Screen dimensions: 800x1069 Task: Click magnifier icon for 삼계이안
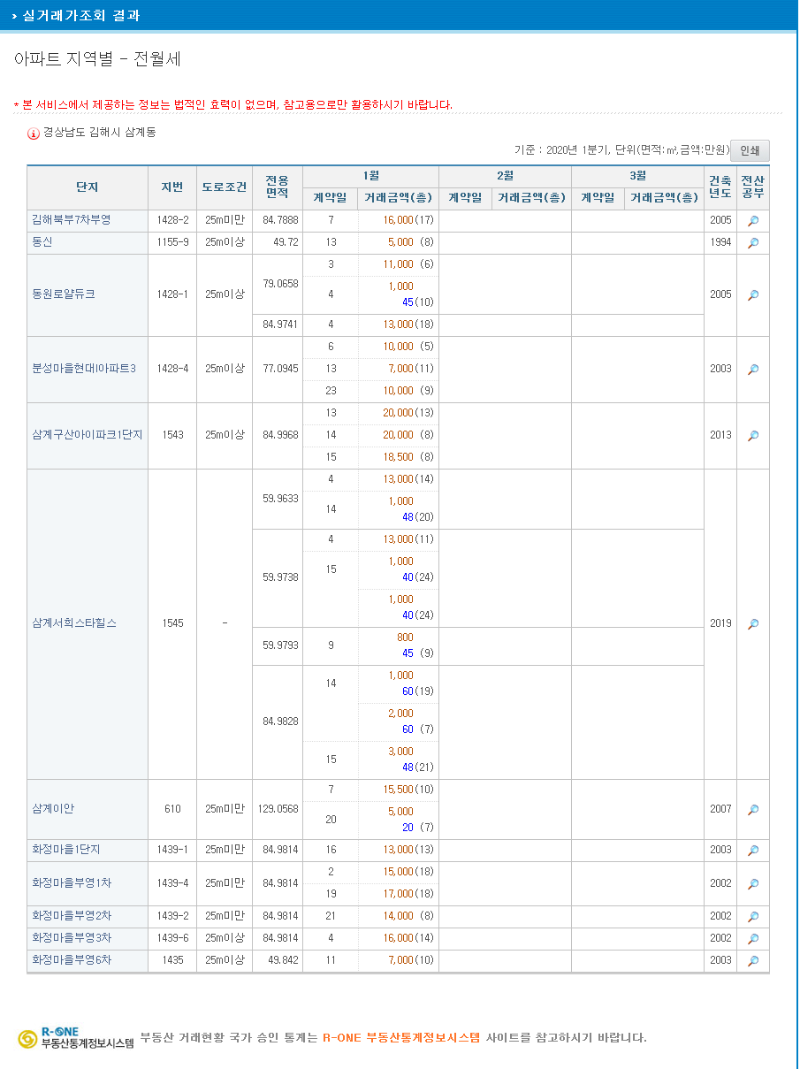(753, 809)
